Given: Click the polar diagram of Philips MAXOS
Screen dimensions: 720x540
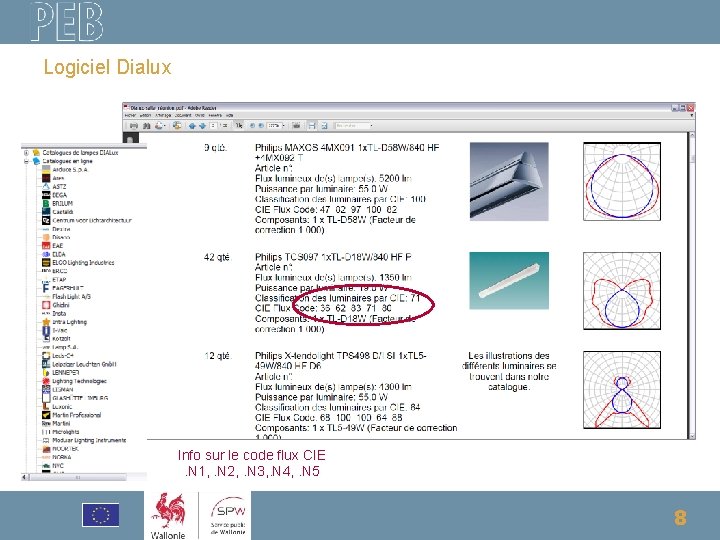Looking at the screenshot, I should click(622, 181).
